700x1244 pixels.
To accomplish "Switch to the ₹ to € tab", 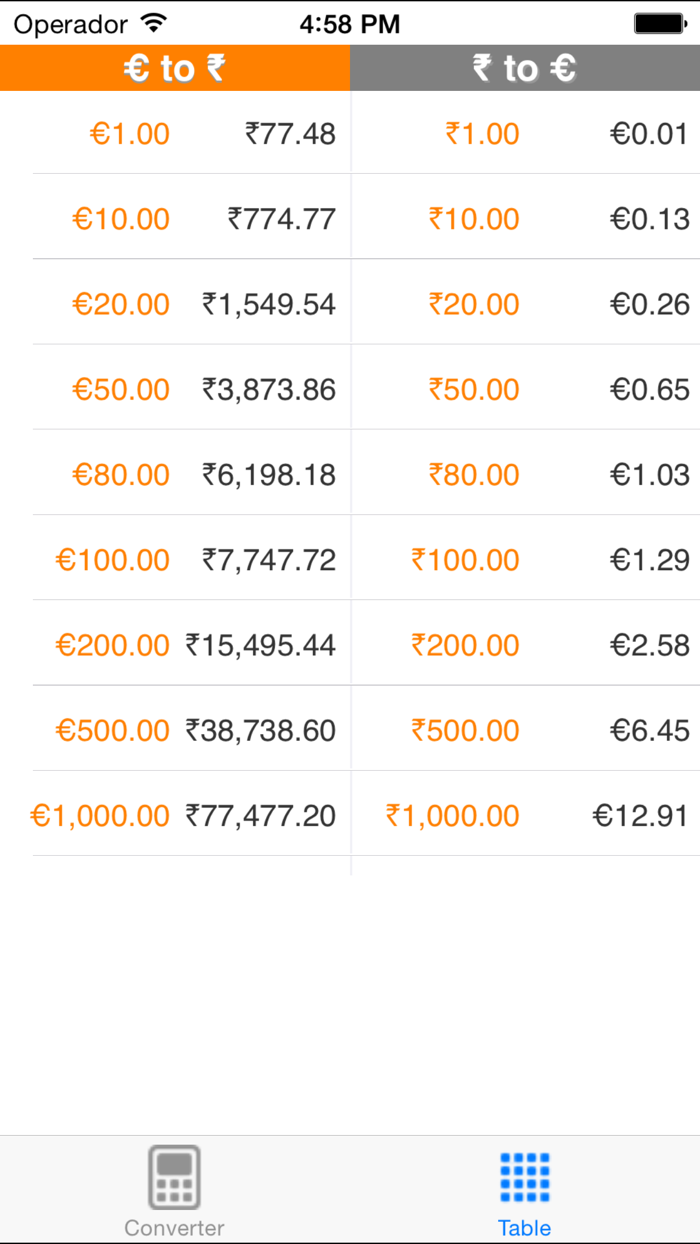I will 524,67.
